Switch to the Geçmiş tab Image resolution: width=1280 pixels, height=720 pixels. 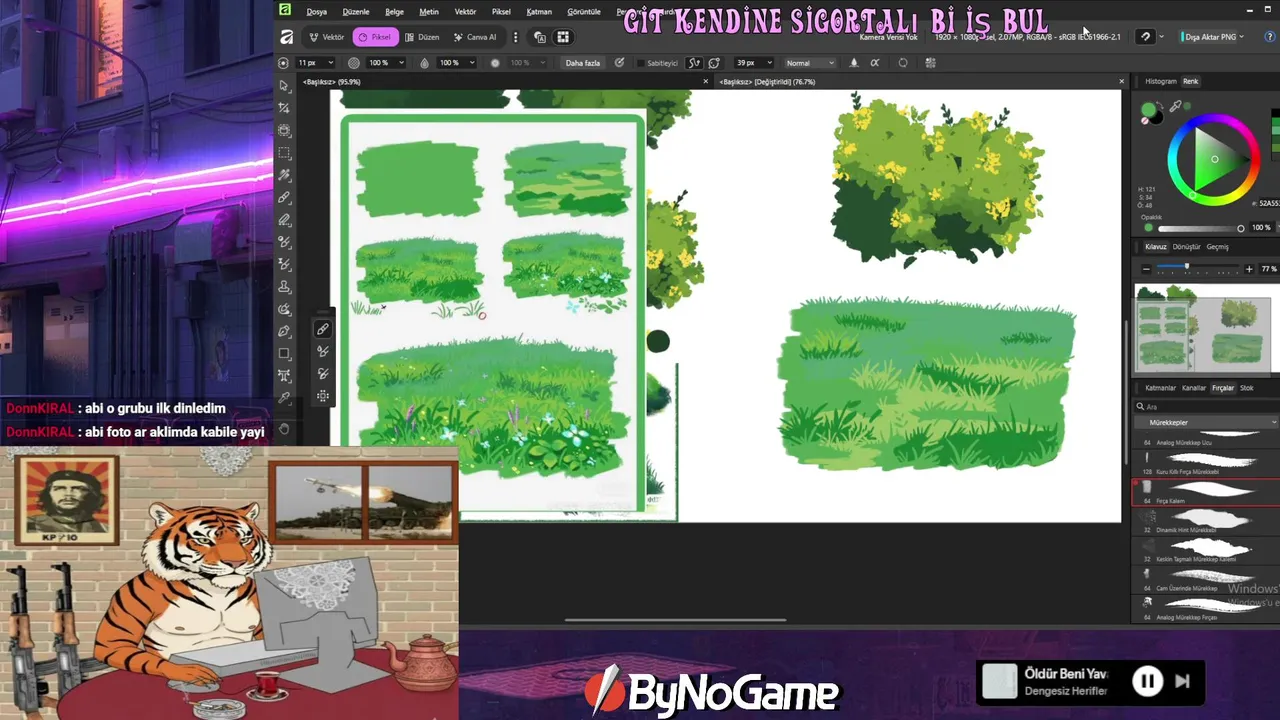[1217, 247]
